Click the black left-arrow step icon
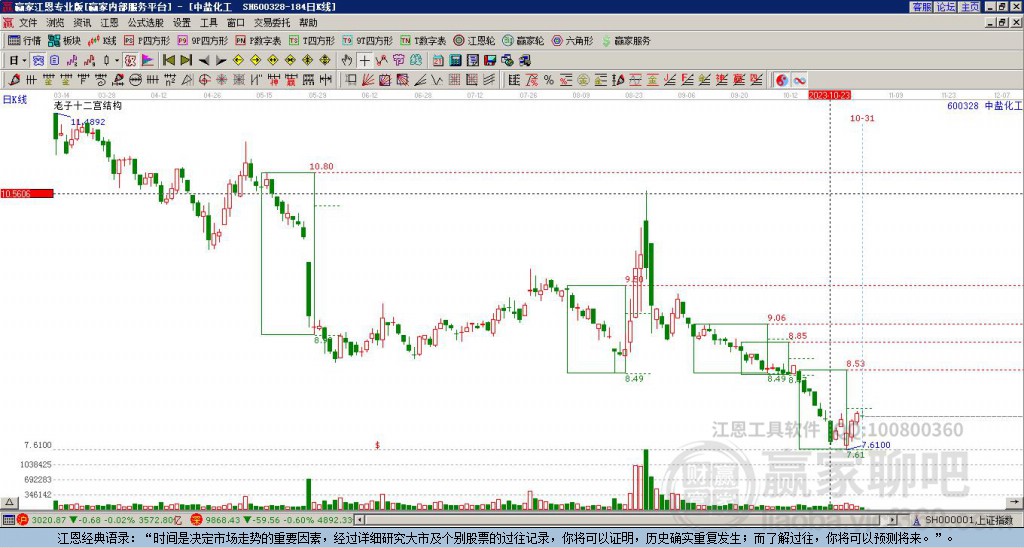1024x548 pixels. tap(204, 60)
